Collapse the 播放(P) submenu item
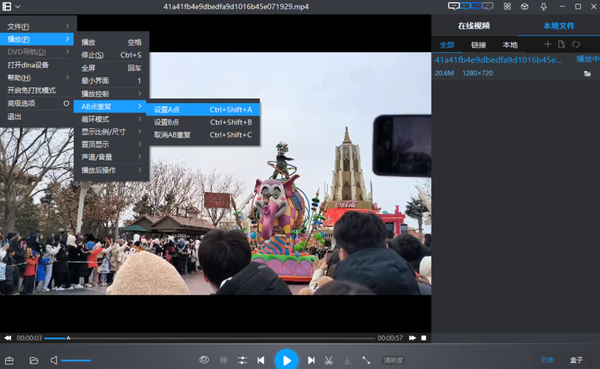This screenshot has width=600, height=369. point(37,39)
